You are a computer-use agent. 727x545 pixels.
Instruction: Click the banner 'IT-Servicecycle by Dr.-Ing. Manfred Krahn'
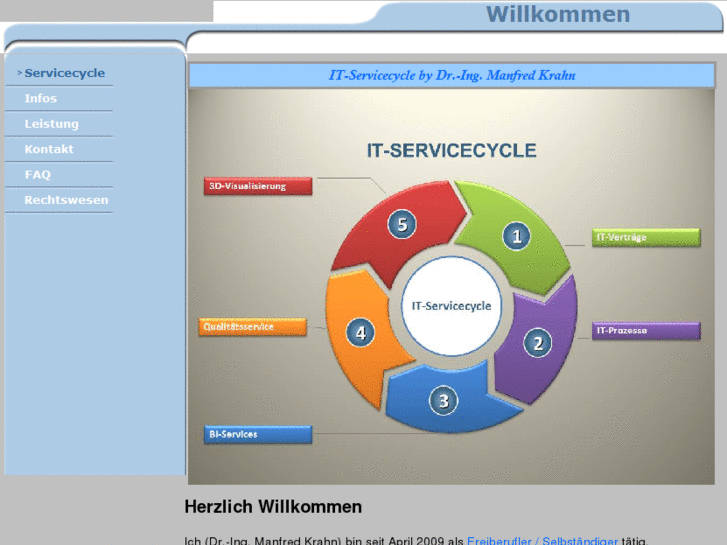click(x=452, y=75)
